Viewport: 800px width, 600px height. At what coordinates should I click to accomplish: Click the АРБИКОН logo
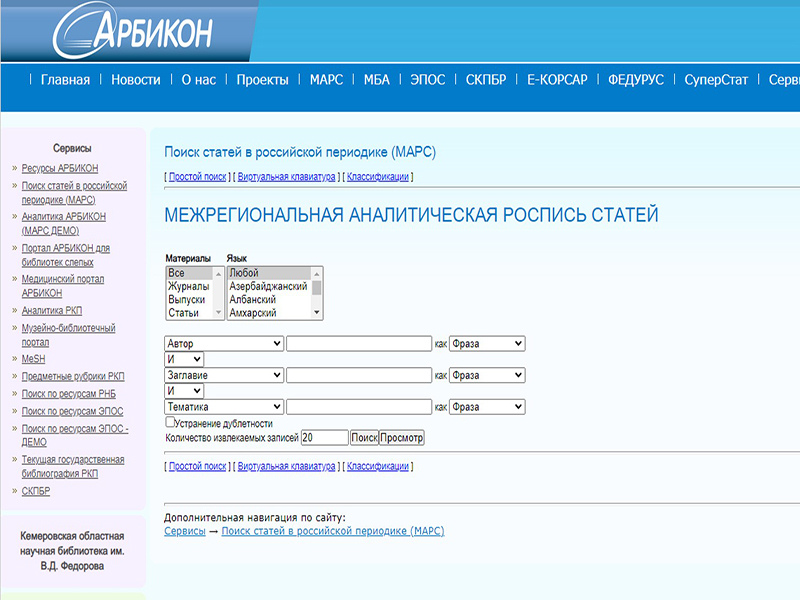click(133, 32)
